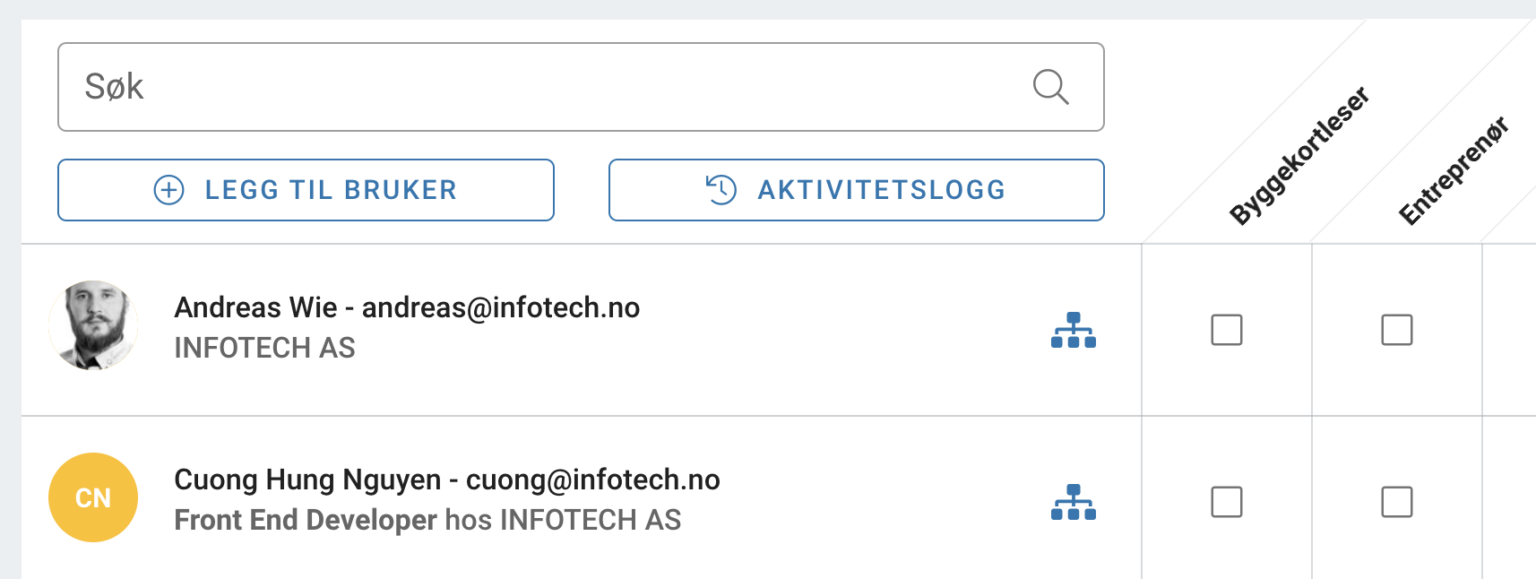Click the yellow CN avatar circle
This screenshot has width=1536, height=579.
coord(93,497)
